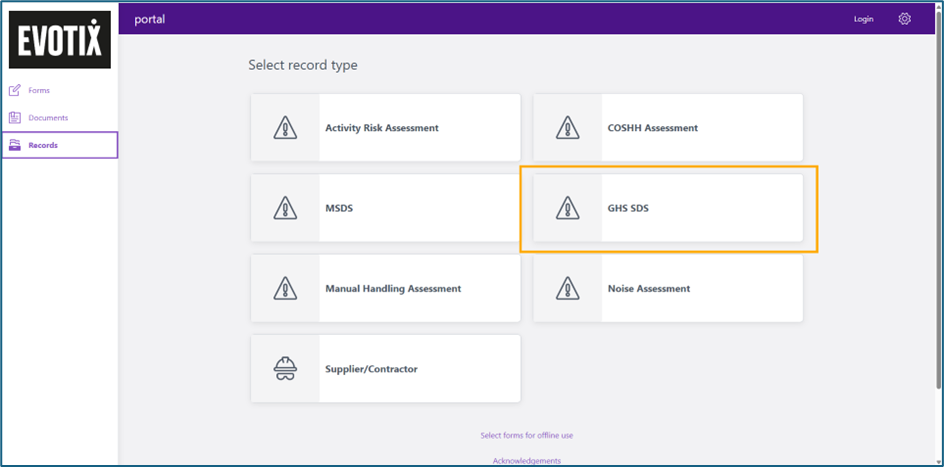Choose the Noise Assessment record type label
Viewport: 944px width, 467px height.
coord(648,288)
